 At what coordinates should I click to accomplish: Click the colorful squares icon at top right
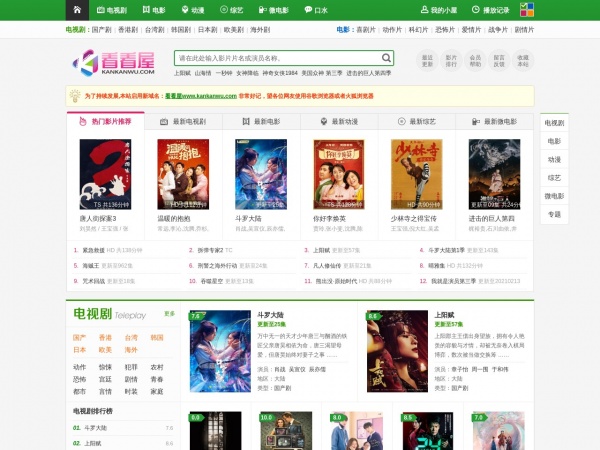coord(527,10)
